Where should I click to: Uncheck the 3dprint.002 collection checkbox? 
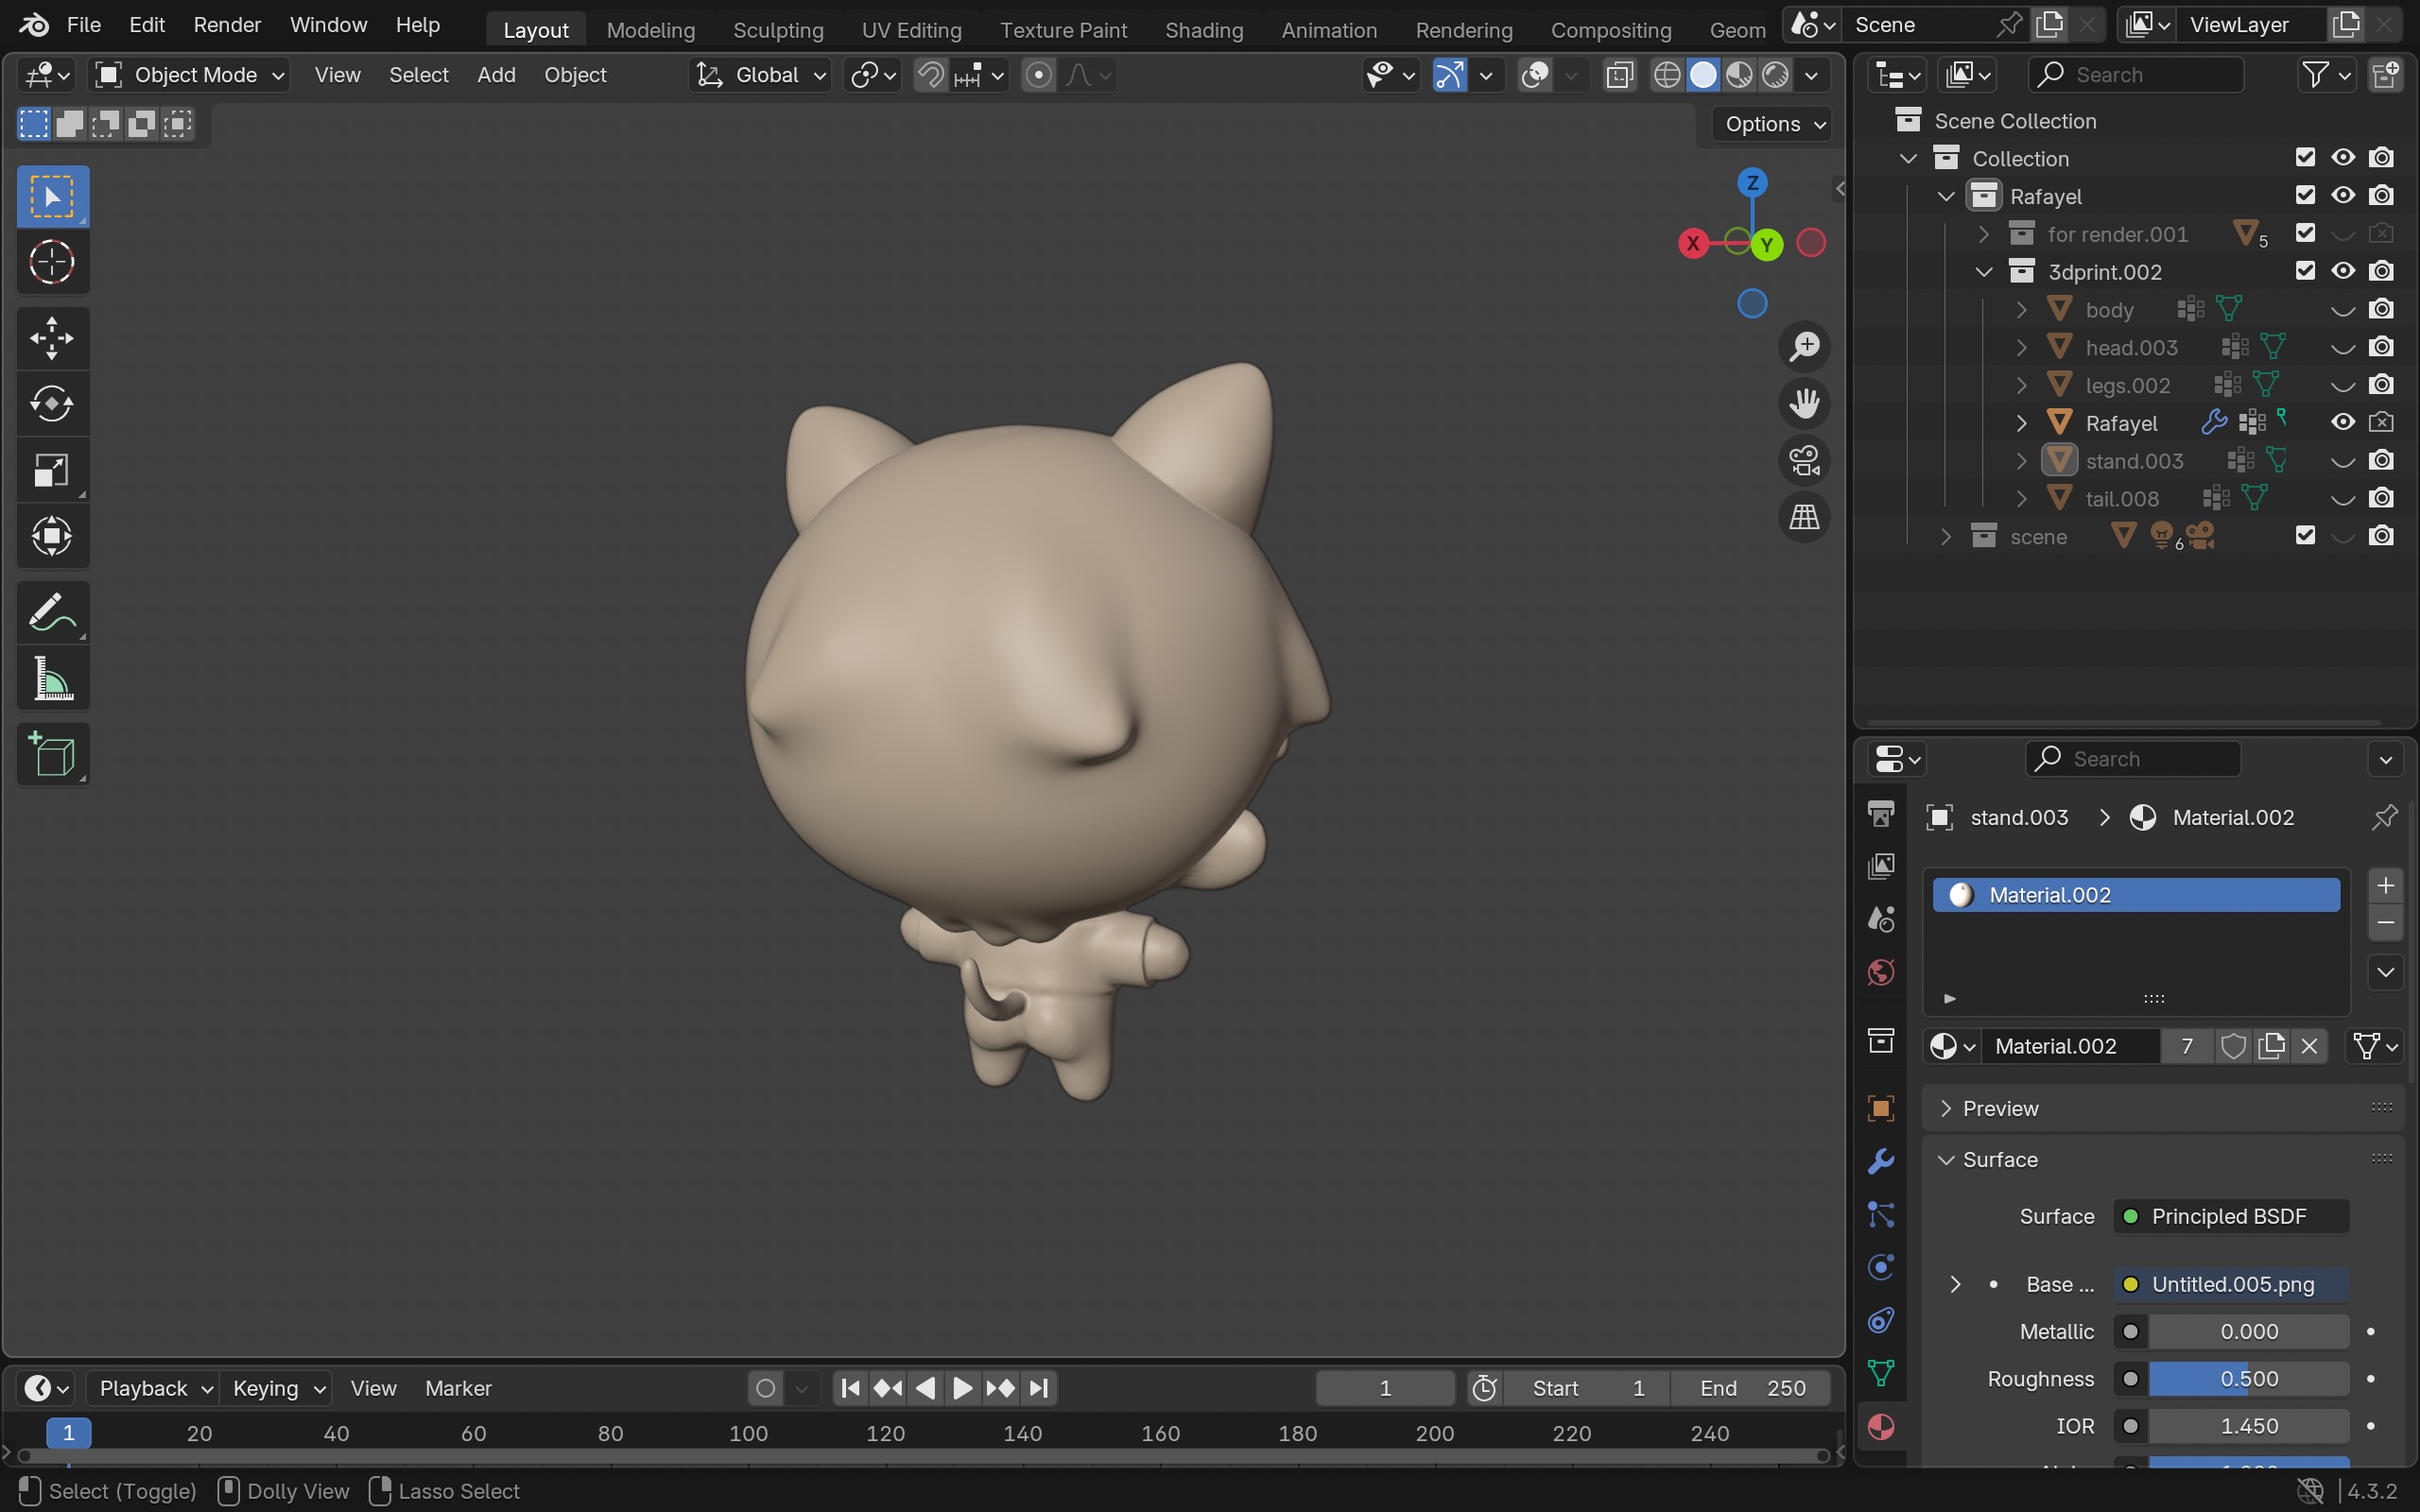[2305, 271]
